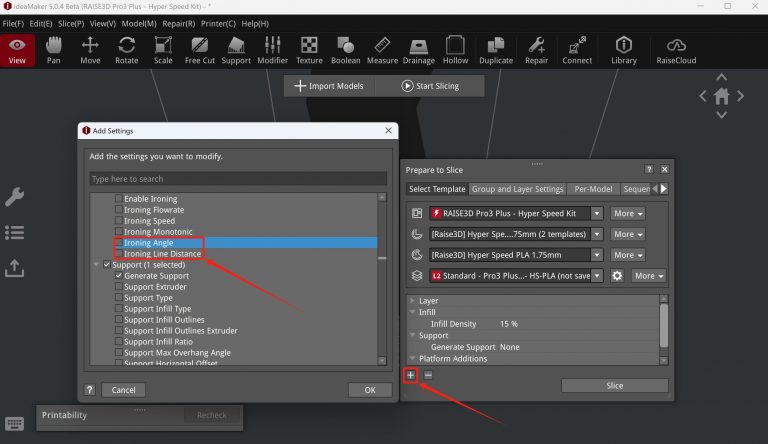Click the minus remove-setting button

pos(428,375)
